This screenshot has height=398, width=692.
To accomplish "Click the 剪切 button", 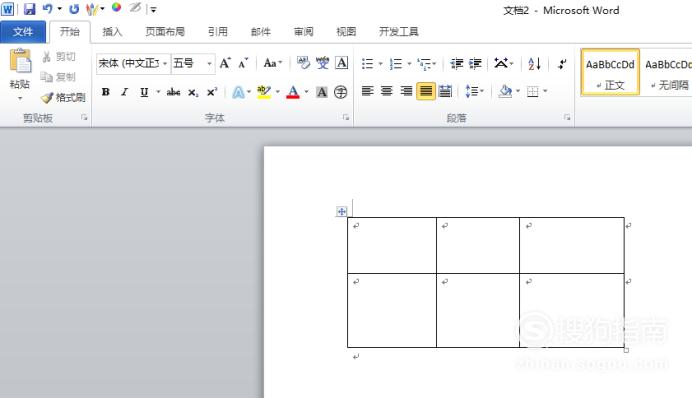I will (59, 56).
